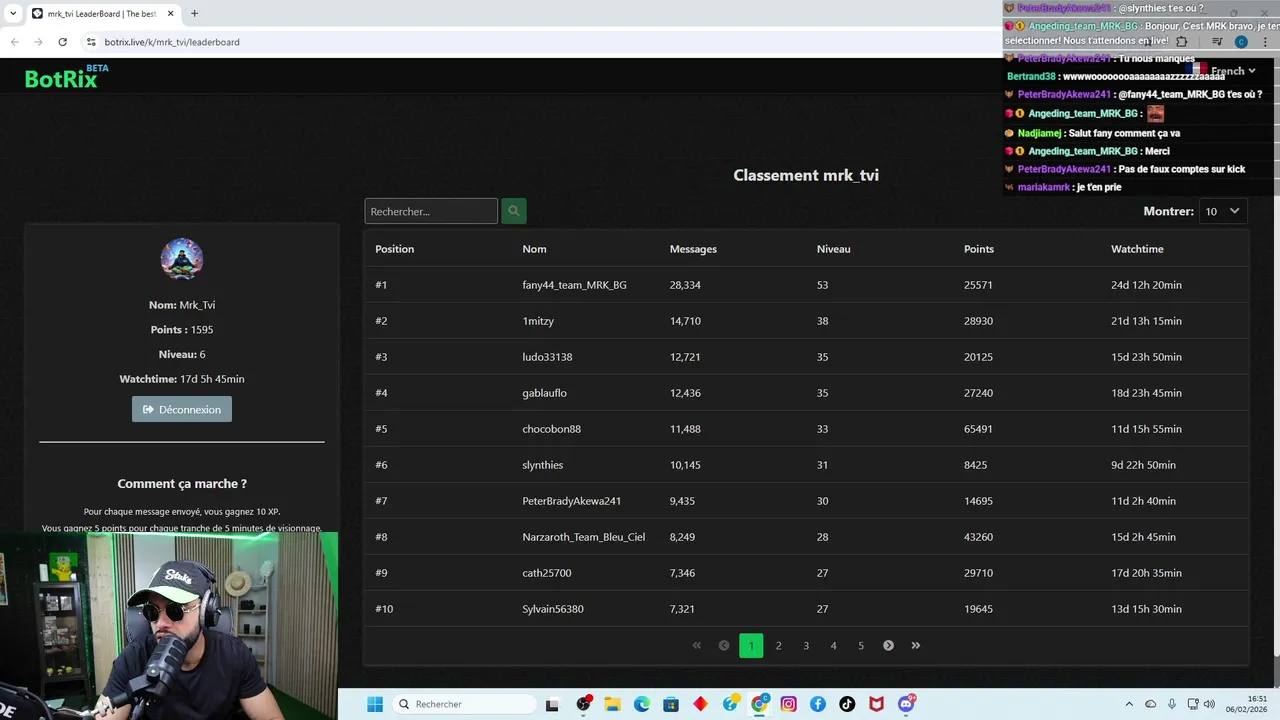
Task: Select the name cath25700
Action: [546, 573]
